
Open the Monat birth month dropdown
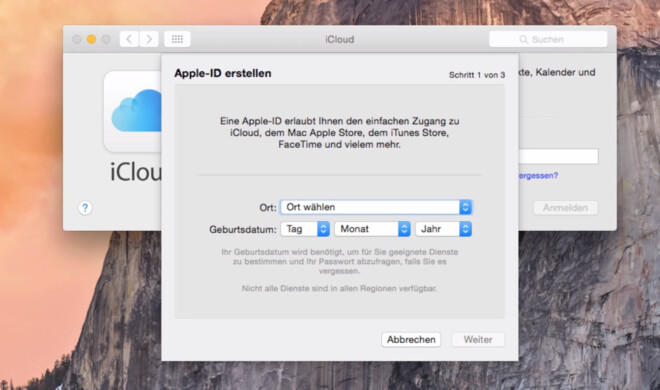coord(372,229)
